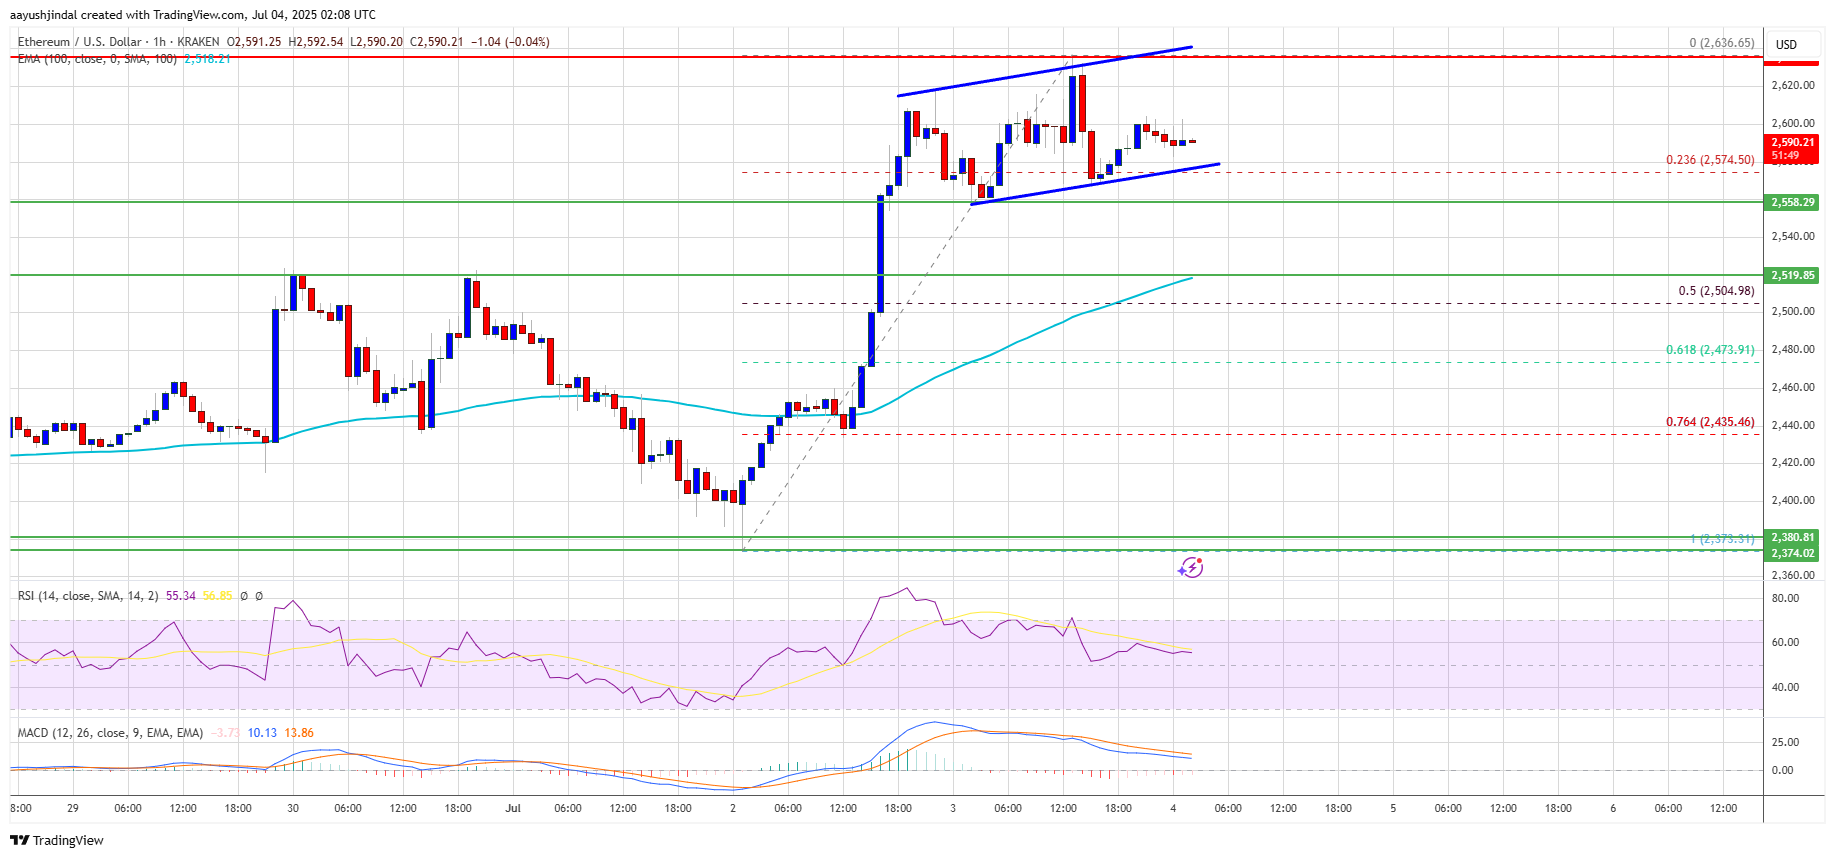The image size is (1835, 858).
Task: Click the 0.5 Fibonacci level label
Action: click(1715, 291)
